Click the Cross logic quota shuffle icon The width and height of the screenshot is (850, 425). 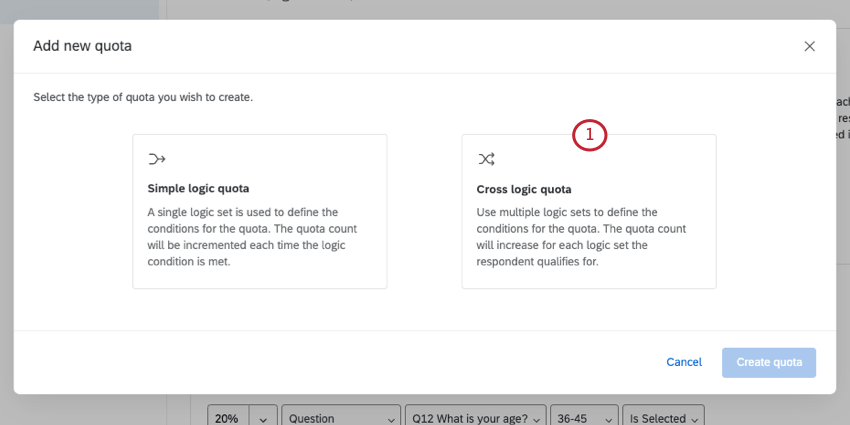(486, 158)
